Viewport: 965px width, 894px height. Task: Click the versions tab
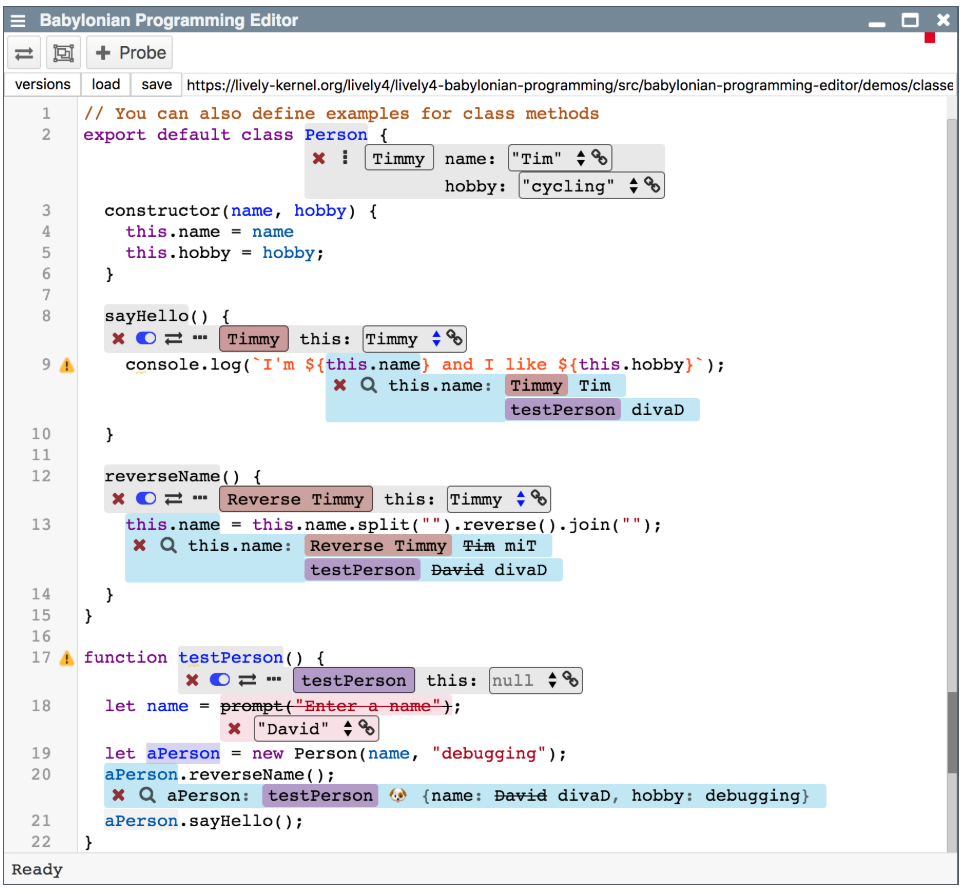43,85
